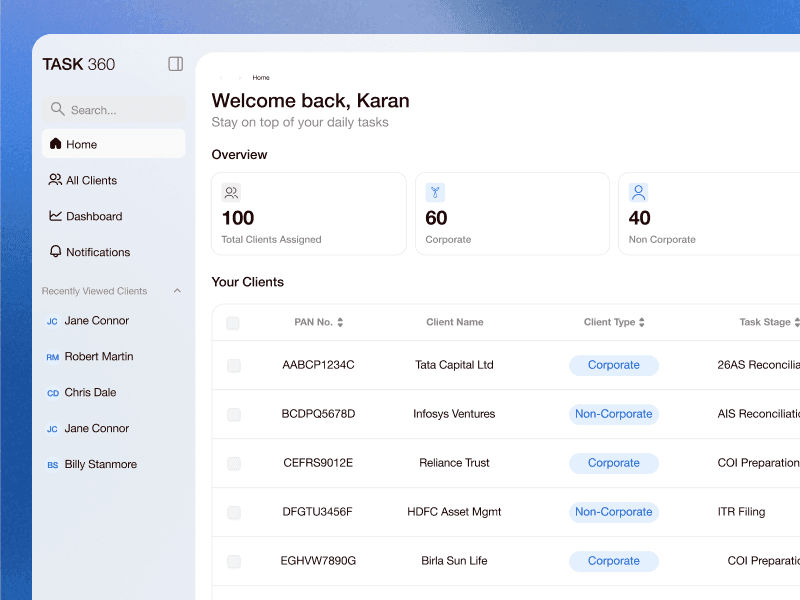This screenshot has width=800, height=600.
Task: Open Billy Stanmore from recent clients
Action: pyautogui.click(x=101, y=464)
